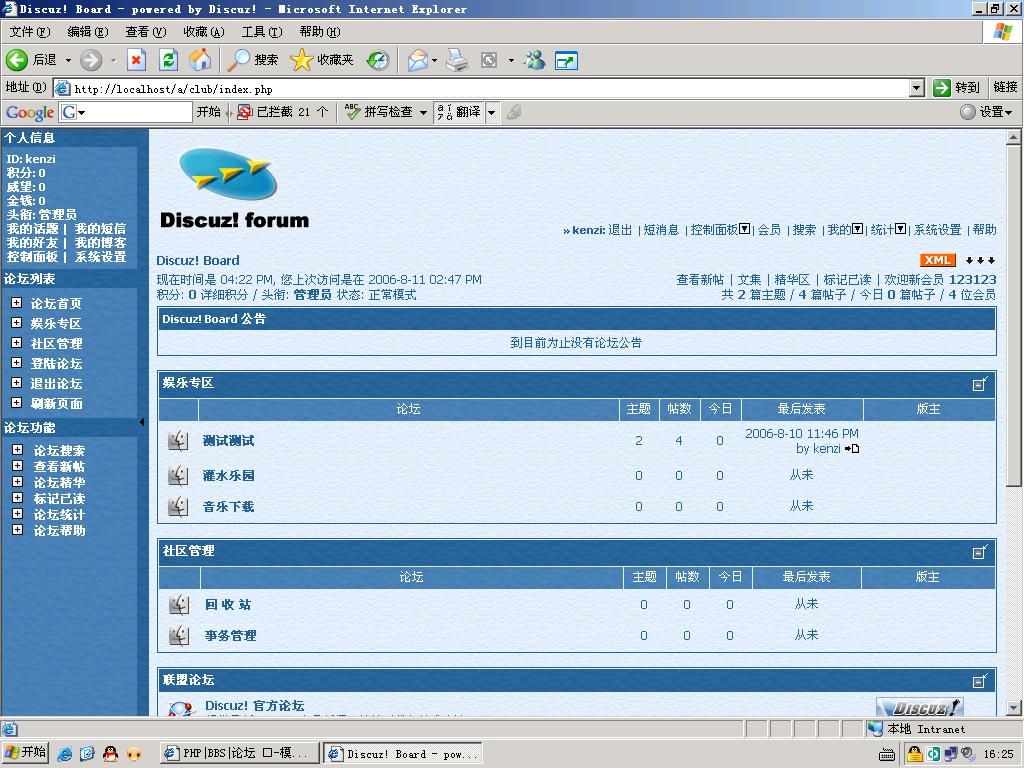Viewport: 1024px width, 768px height.
Task: Open the 查看(V) menu
Action: [146, 31]
